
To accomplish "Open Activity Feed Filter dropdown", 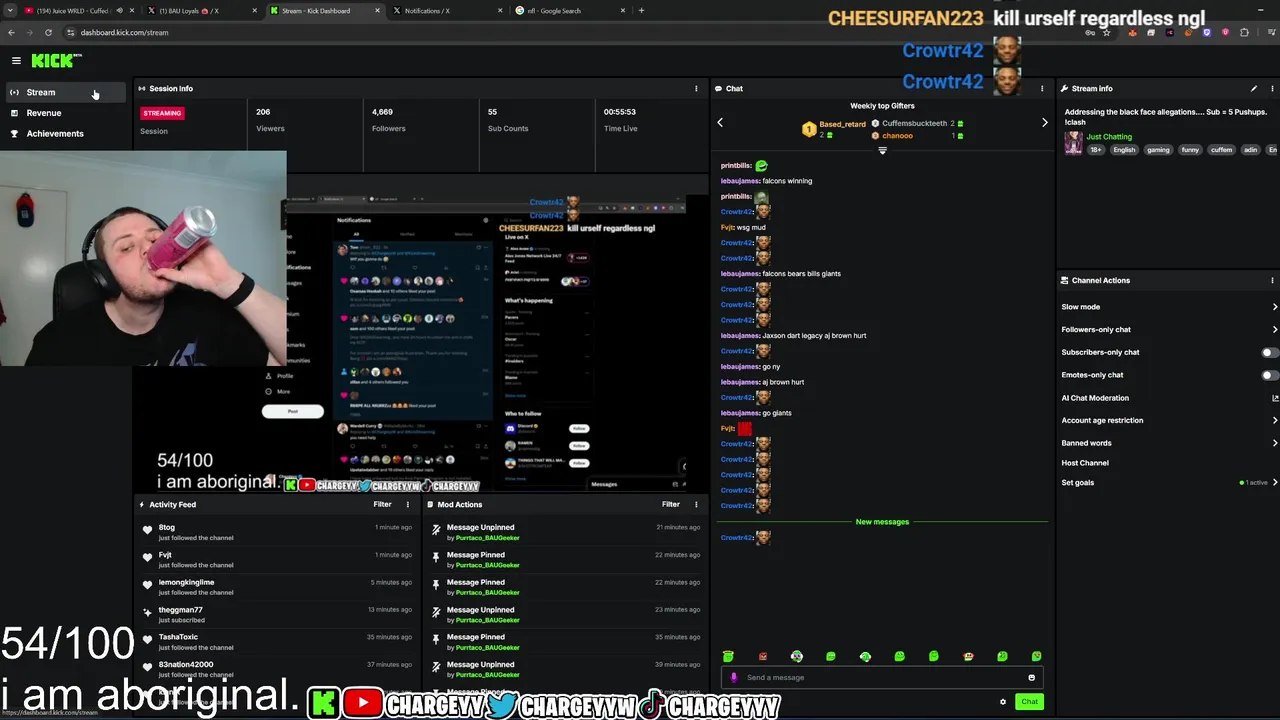I will tap(382, 505).
